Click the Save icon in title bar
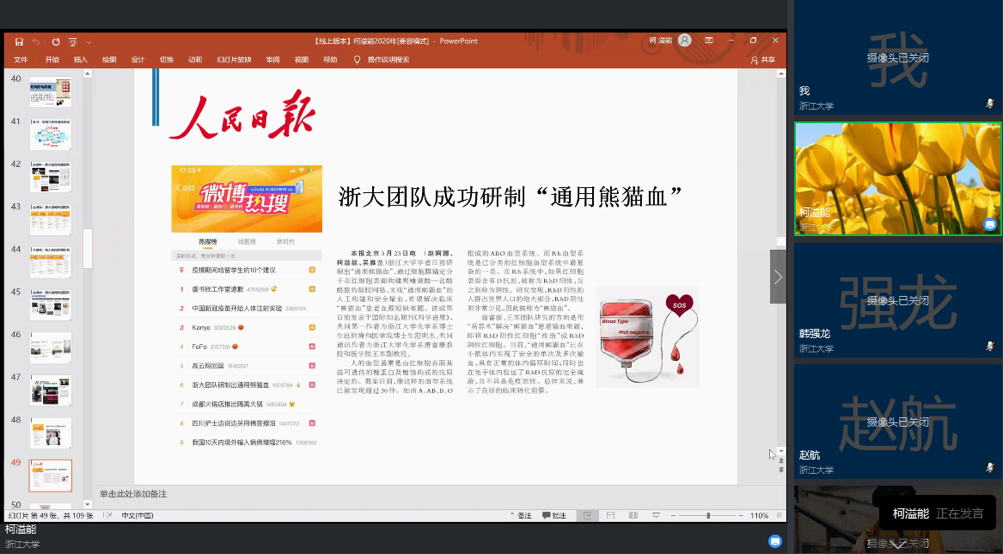The width and height of the screenshot is (1003, 554). click(x=18, y=42)
